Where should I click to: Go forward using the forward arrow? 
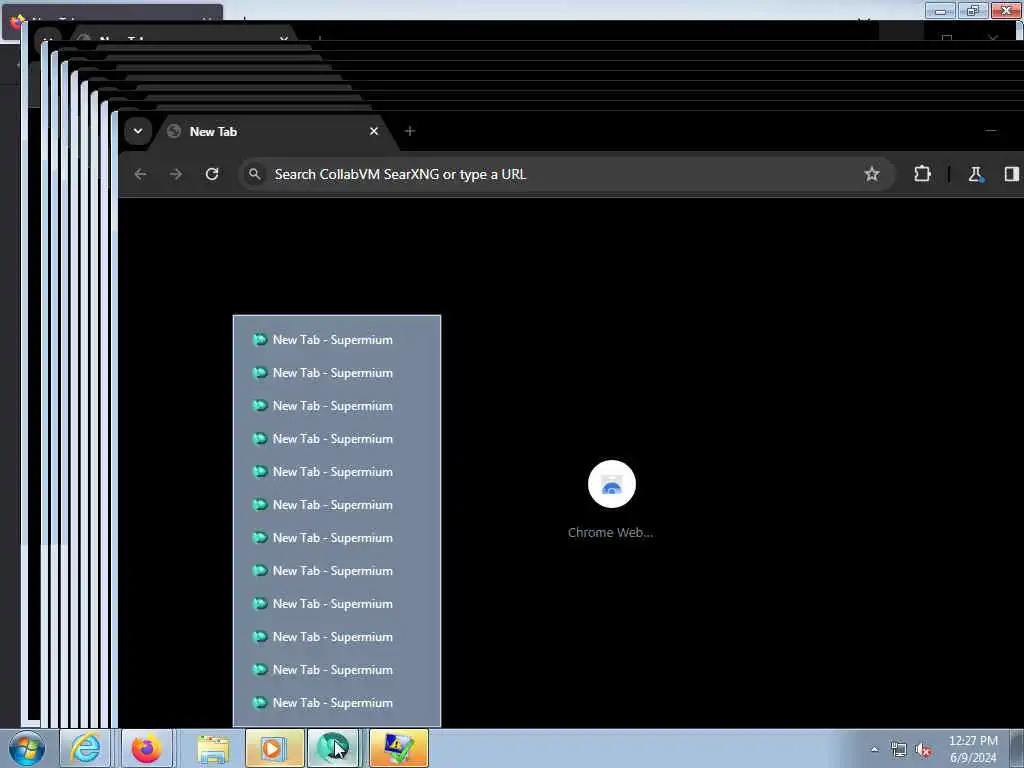click(x=176, y=174)
